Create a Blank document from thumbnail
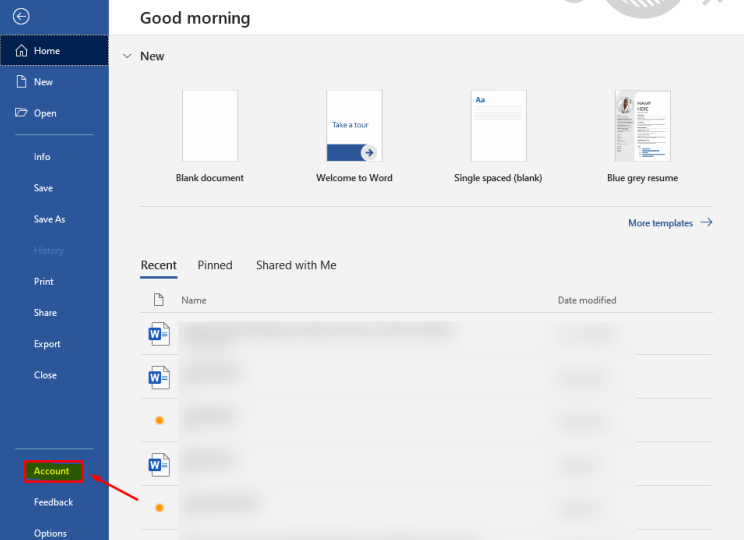Screen dimensions: 744x540 (210, 126)
